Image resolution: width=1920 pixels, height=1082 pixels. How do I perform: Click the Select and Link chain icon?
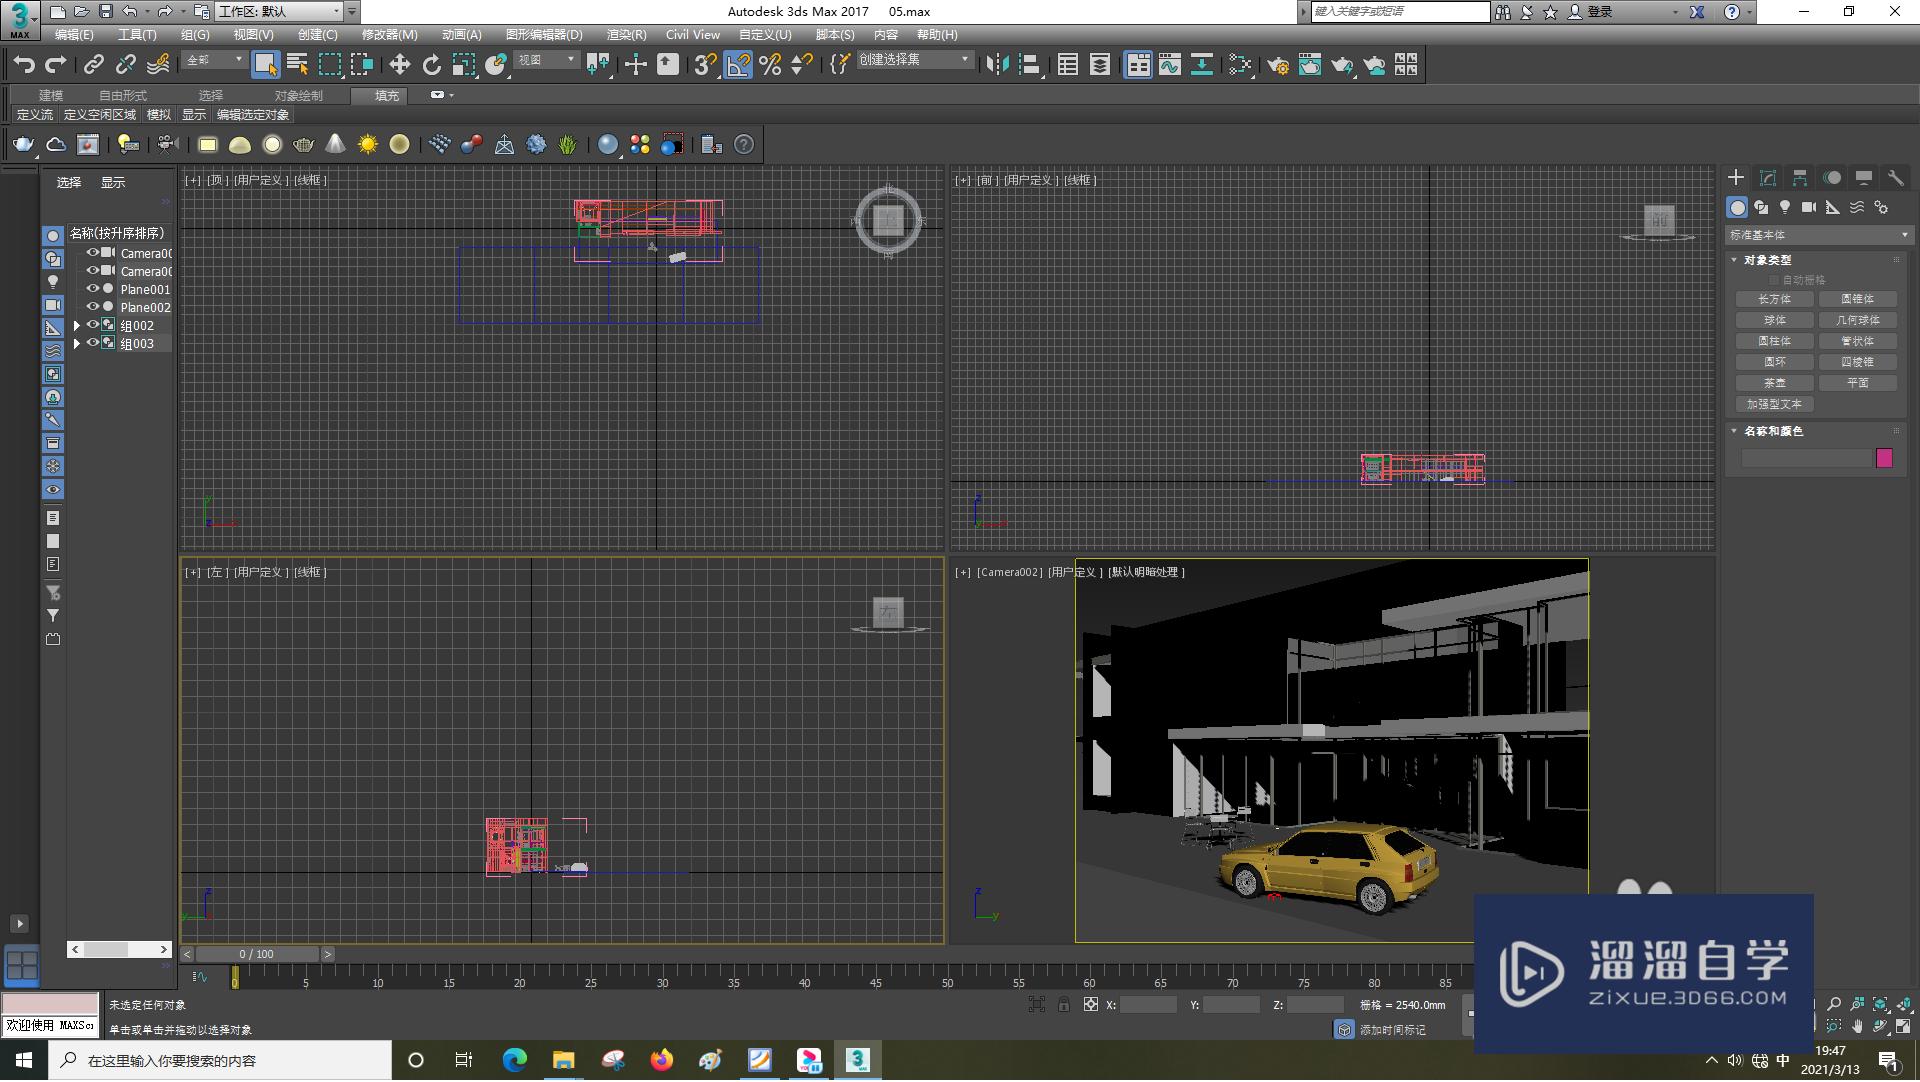(93, 65)
